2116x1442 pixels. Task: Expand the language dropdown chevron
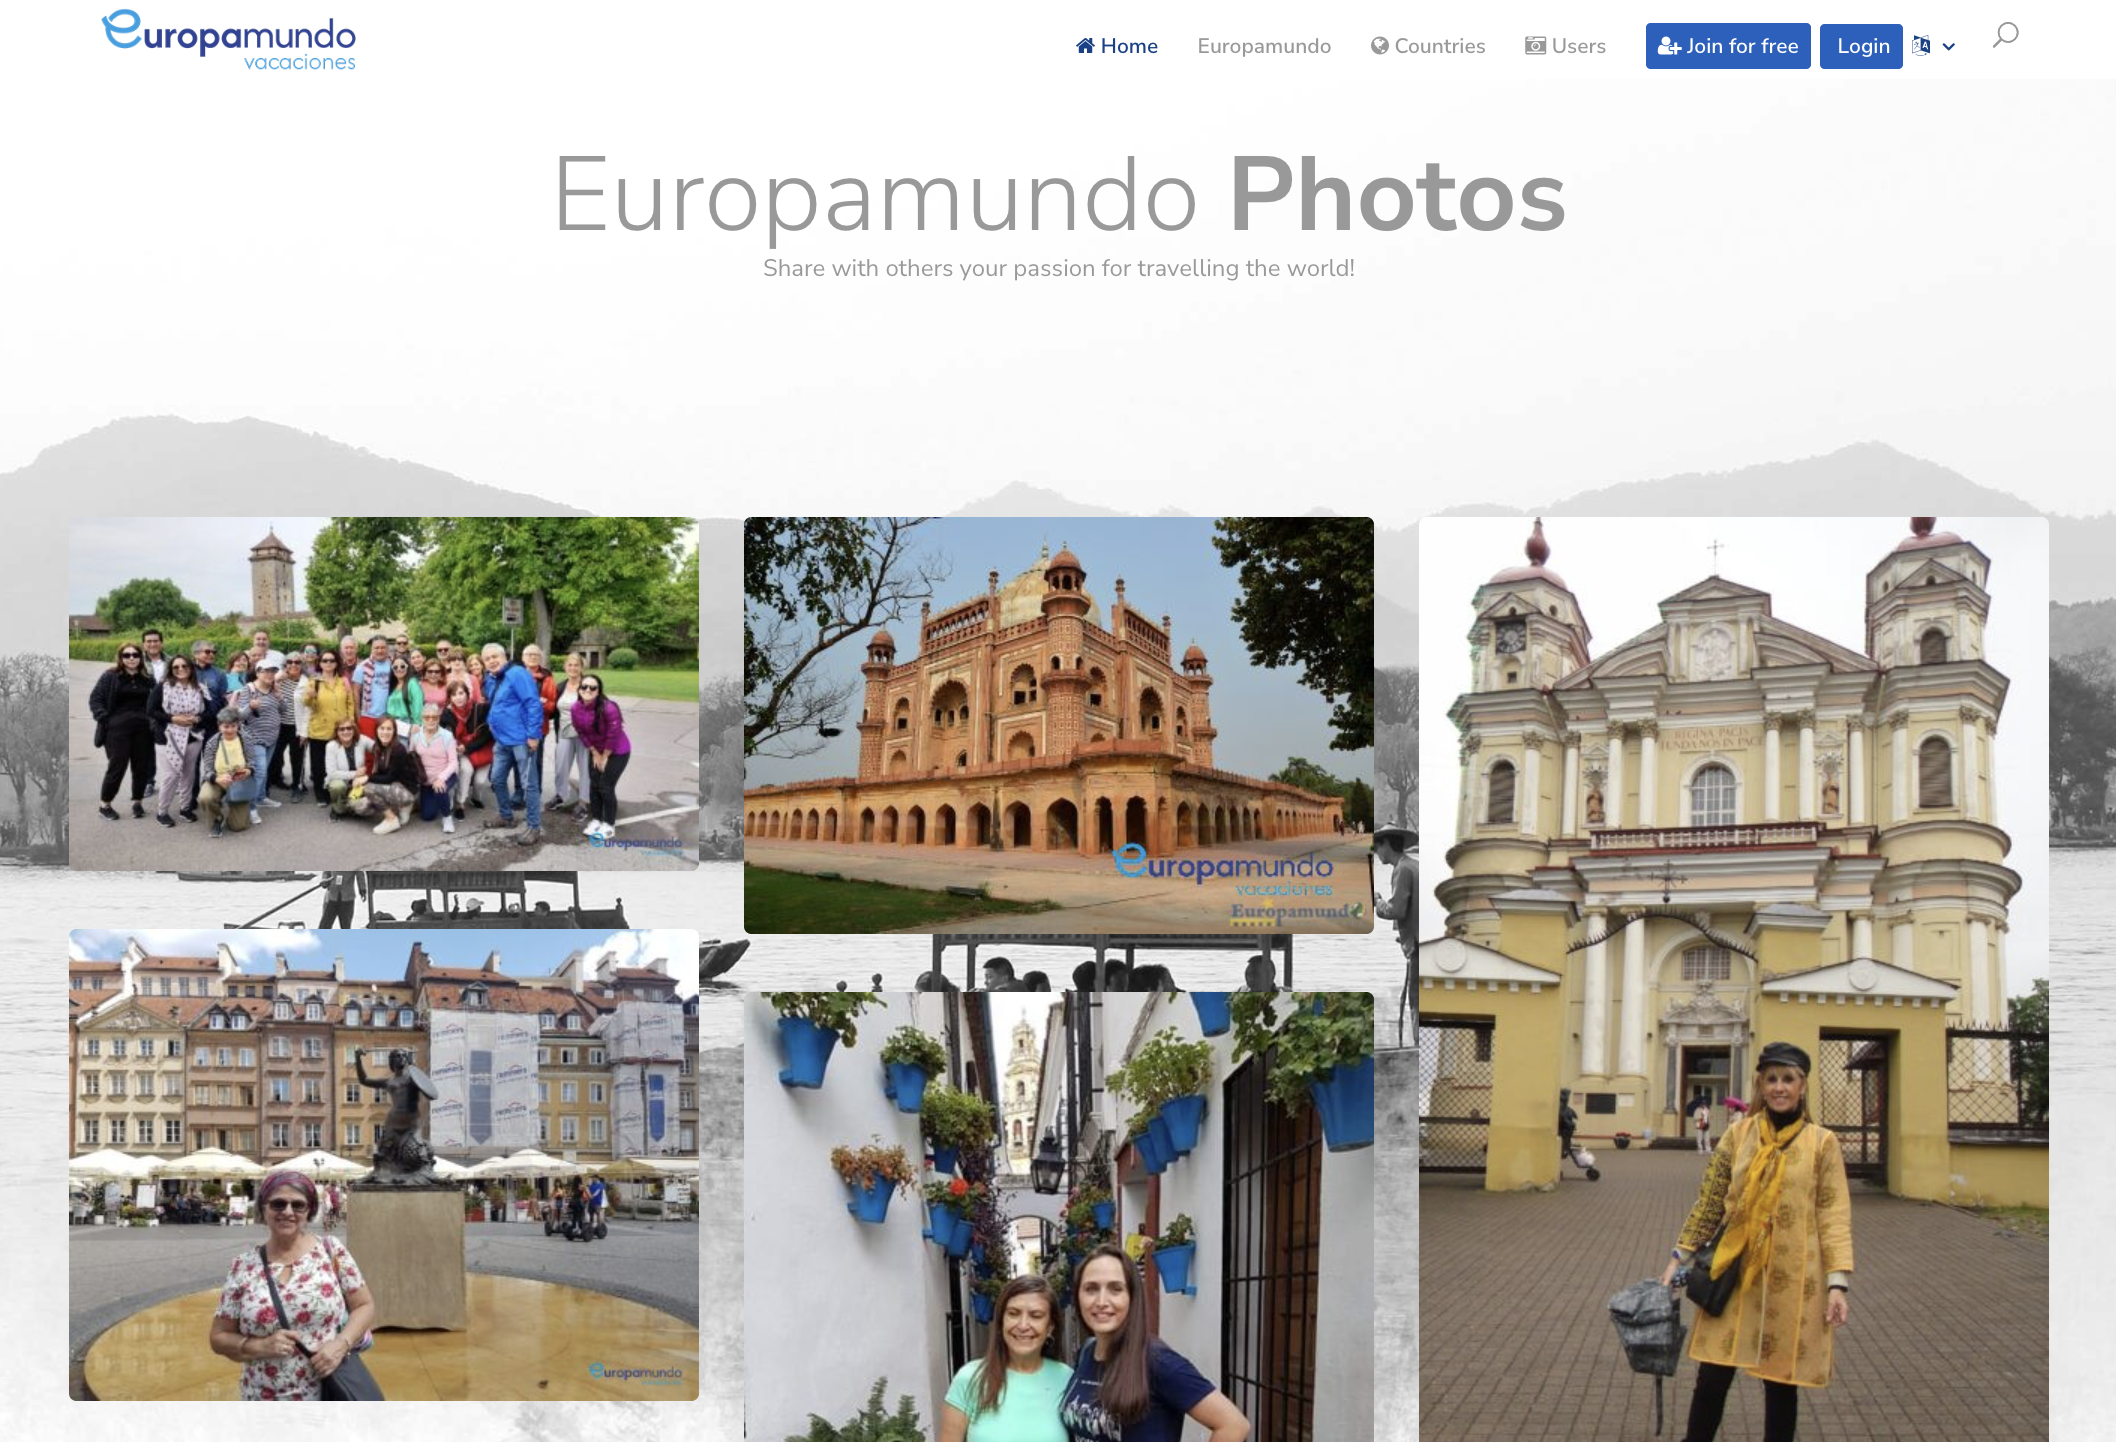[x=1949, y=46]
